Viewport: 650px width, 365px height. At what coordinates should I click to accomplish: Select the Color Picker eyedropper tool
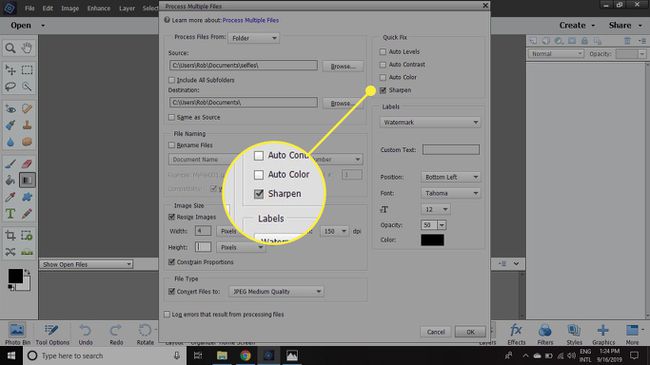pos(10,197)
